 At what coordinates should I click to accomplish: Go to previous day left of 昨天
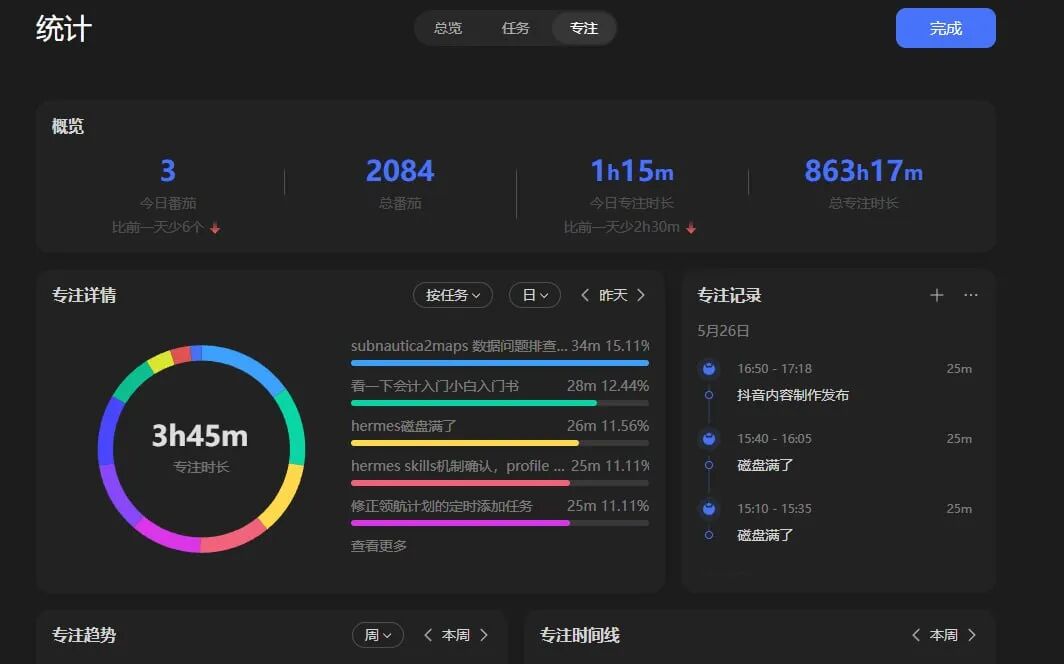click(585, 295)
